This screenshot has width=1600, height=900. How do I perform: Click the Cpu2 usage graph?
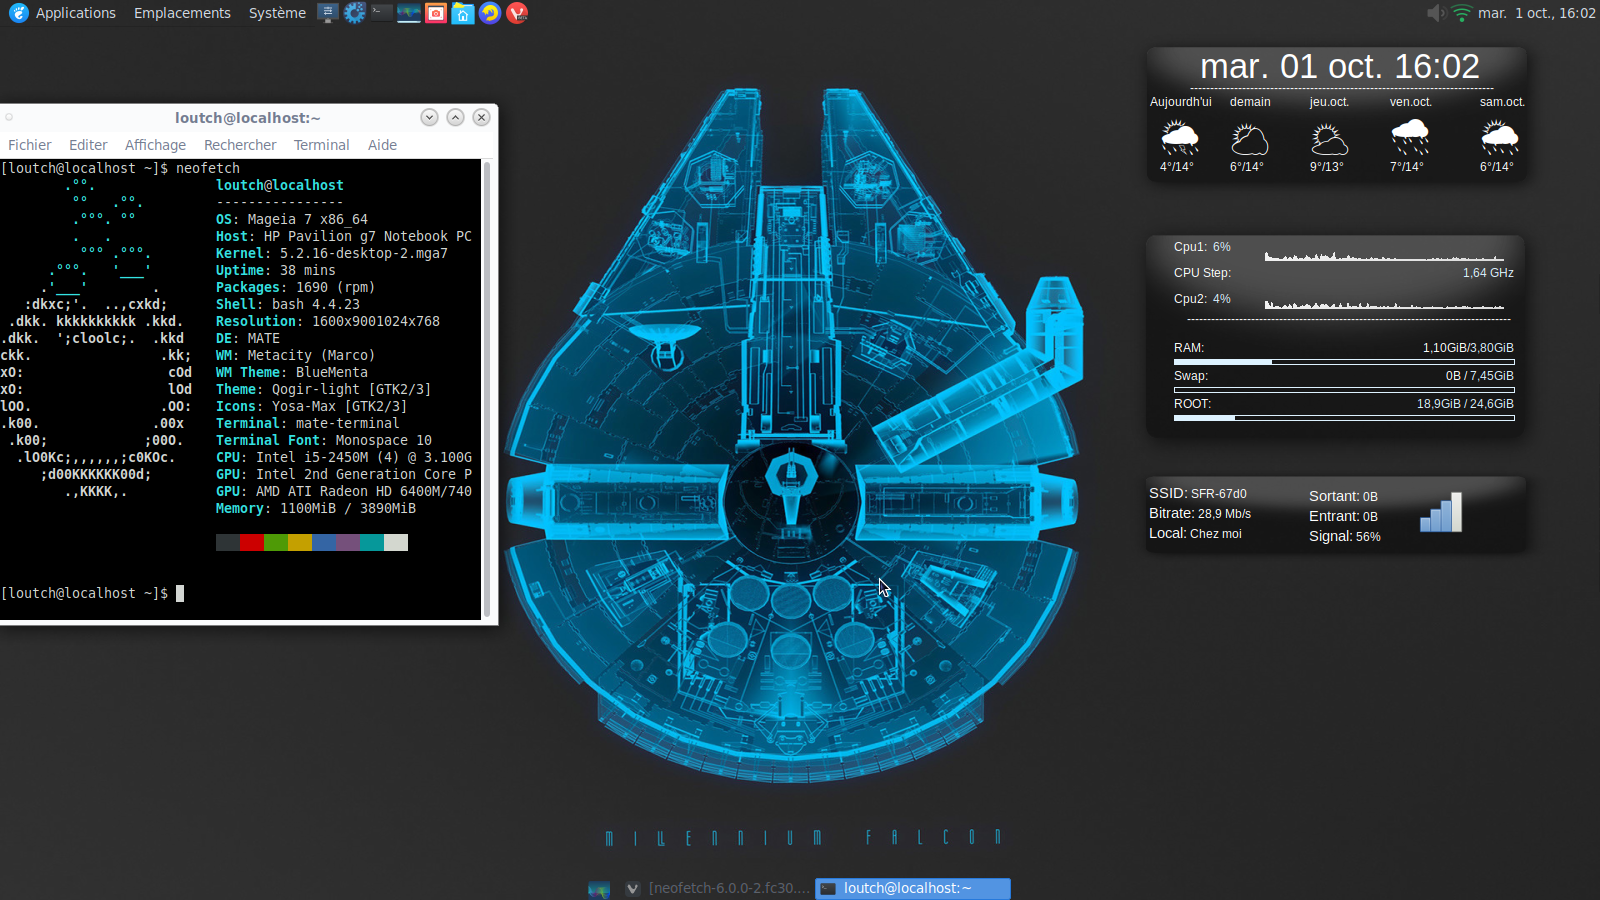pos(1384,302)
